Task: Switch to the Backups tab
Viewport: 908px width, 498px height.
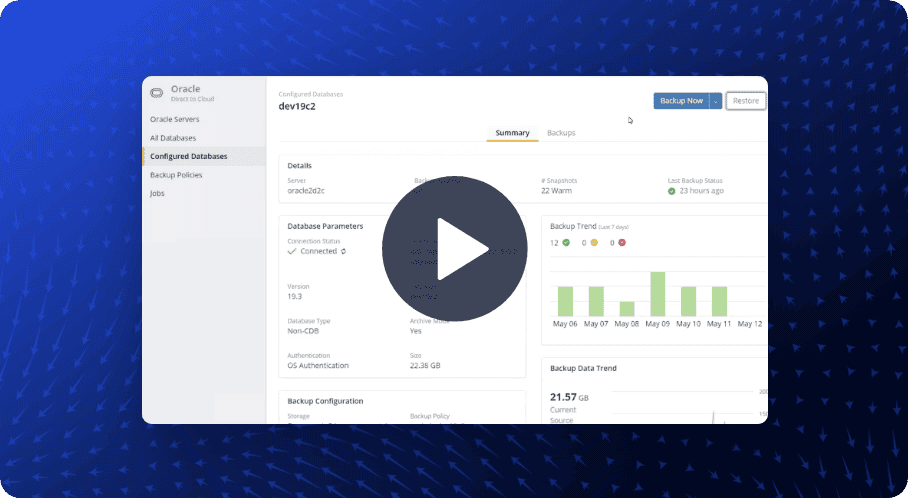Action: pyautogui.click(x=561, y=133)
